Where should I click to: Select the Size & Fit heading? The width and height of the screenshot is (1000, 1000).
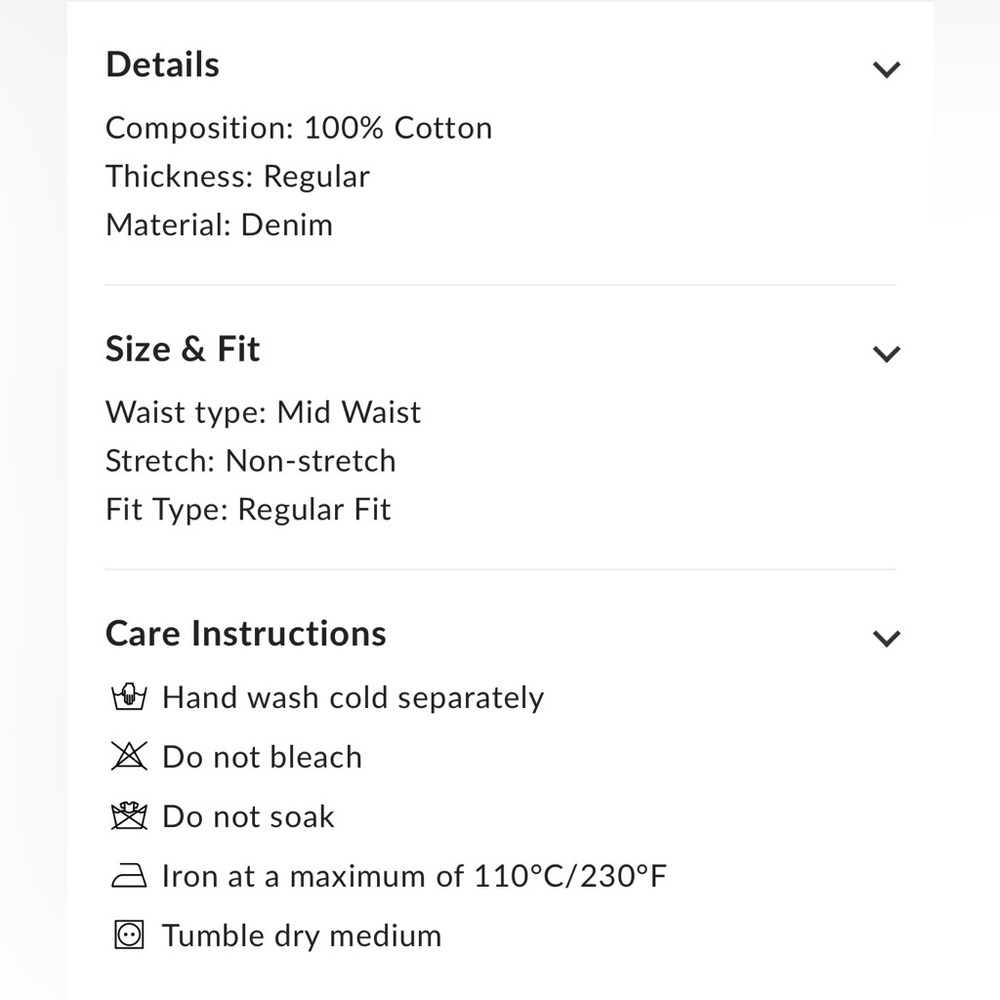[182, 349]
